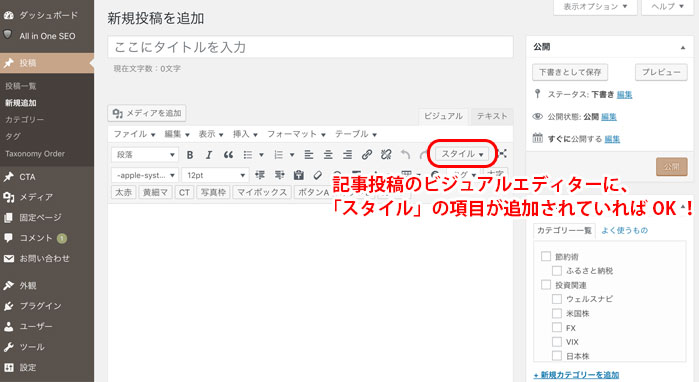This screenshot has width=699, height=382.
Task: Check the 米国株 category
Action: [557, 313]
